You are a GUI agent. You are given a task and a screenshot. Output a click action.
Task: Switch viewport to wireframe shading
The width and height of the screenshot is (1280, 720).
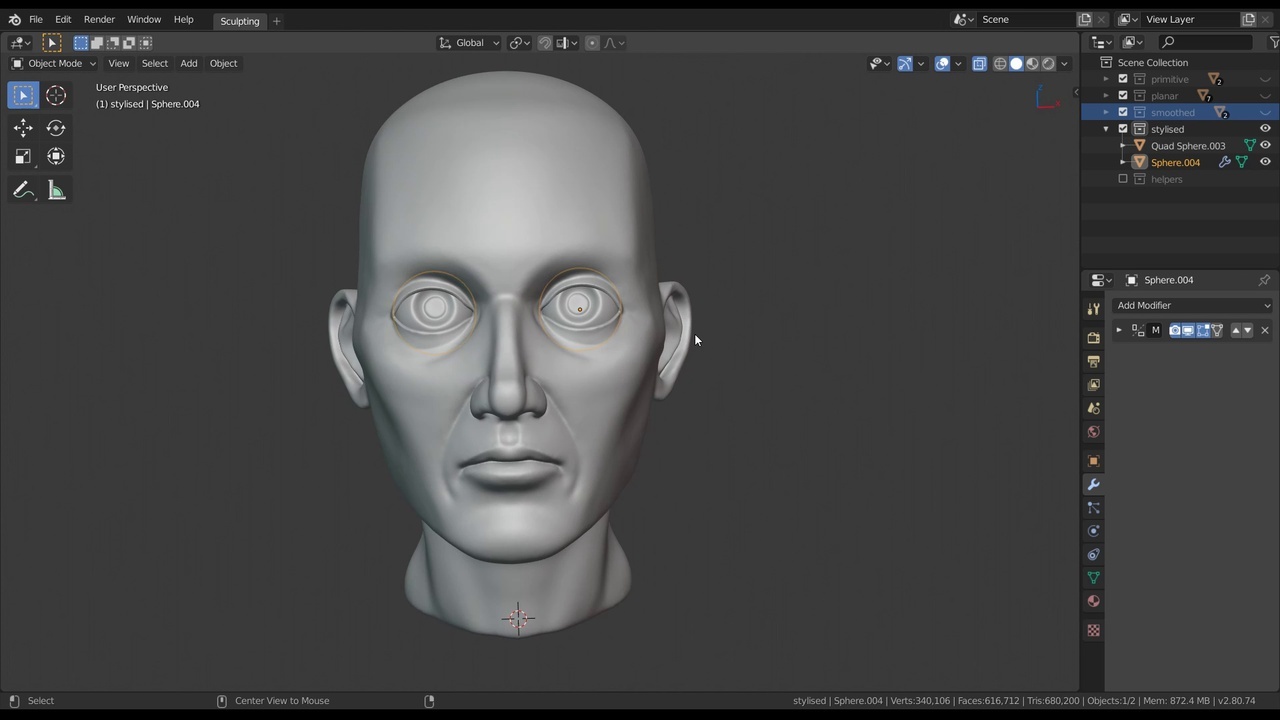1000,63
